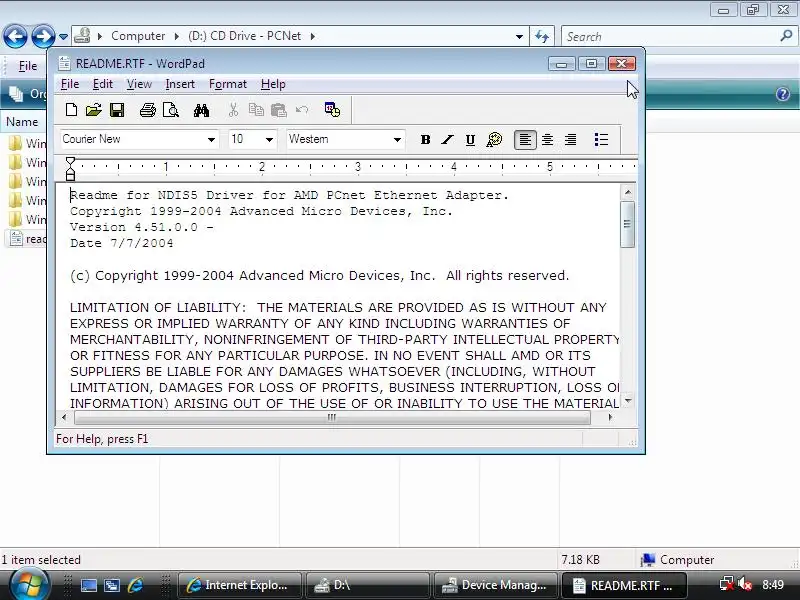This screenshot has width=800, height=600.
Task: Click the WordPad vertical scrollbar thumb
Action: pos(628,224)
